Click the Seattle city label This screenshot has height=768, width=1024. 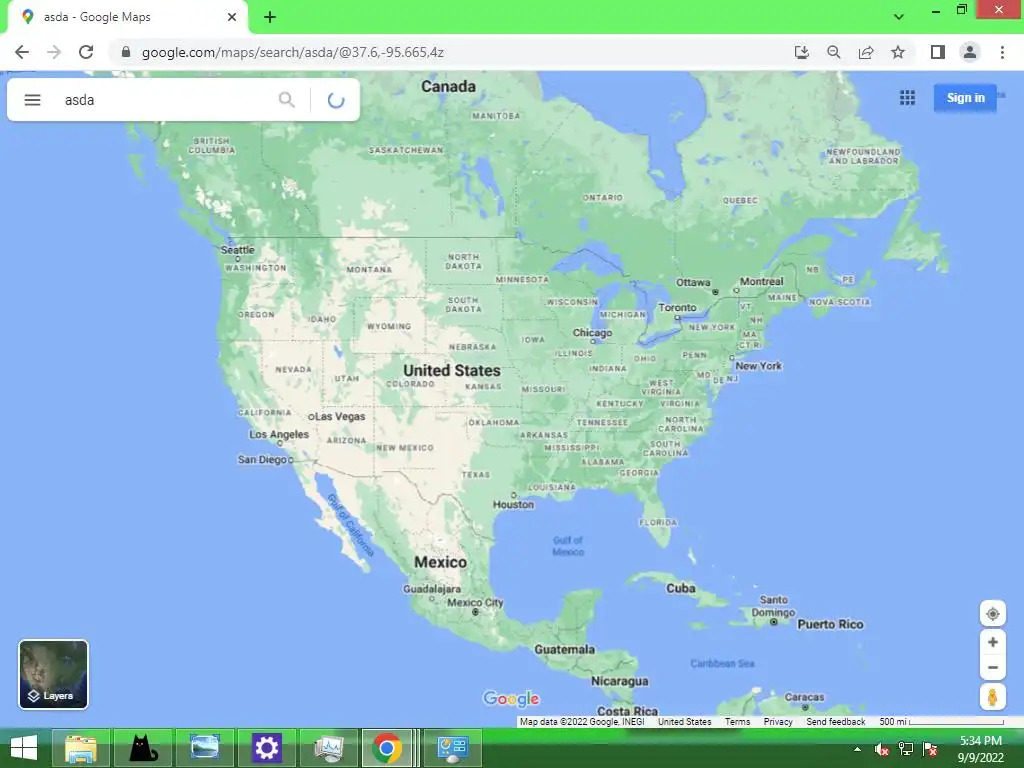(238, 249)
